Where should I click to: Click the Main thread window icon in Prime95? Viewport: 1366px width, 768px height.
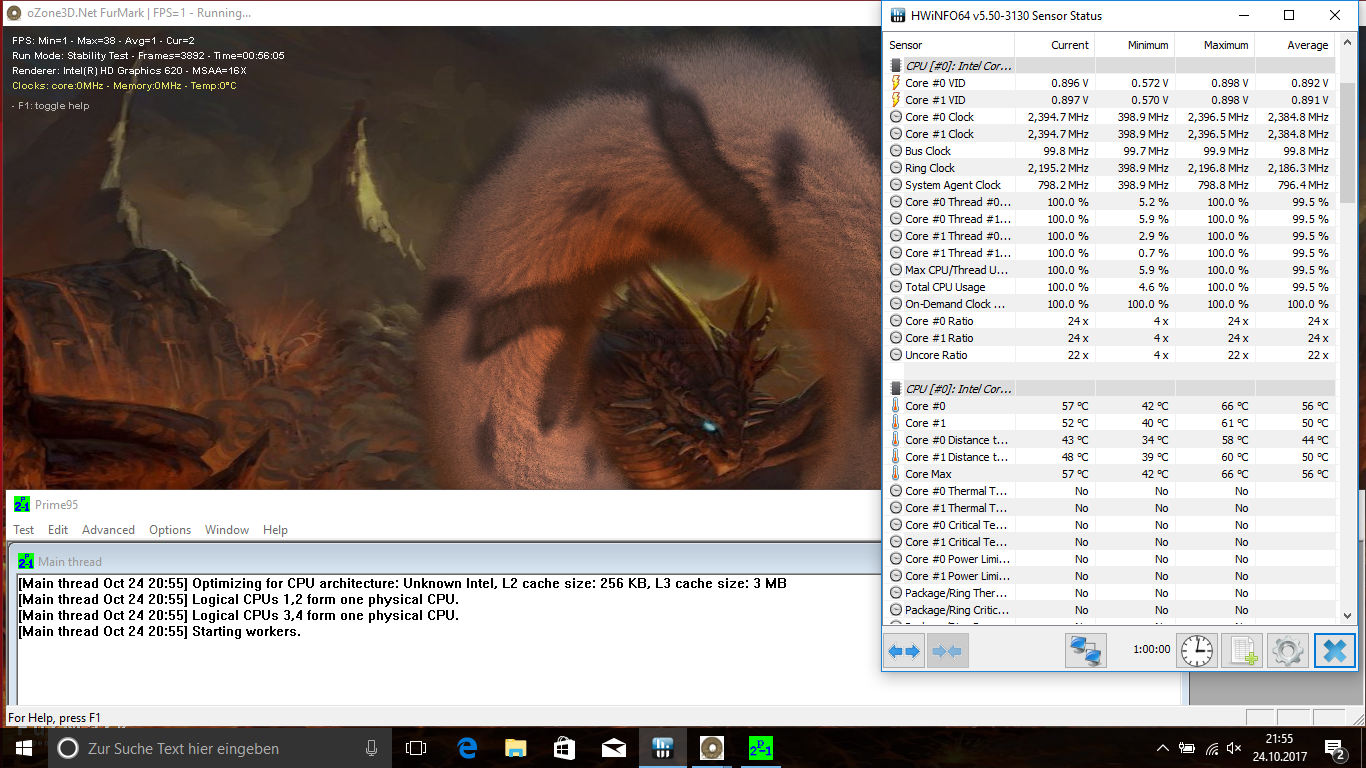click(26, 561)
